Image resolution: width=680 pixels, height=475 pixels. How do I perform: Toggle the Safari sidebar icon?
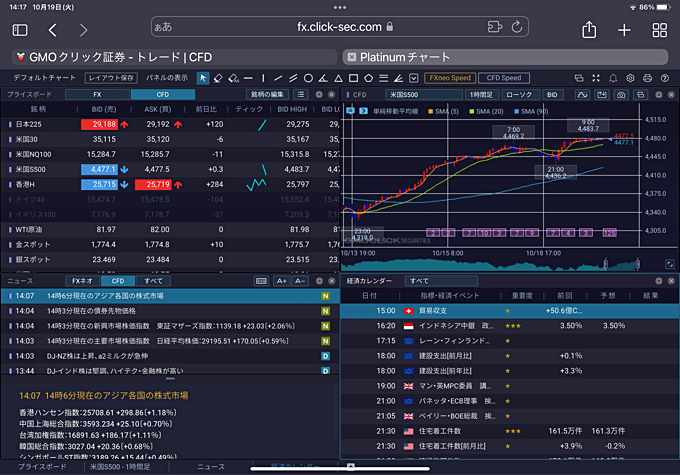click(x=20, y=30)
